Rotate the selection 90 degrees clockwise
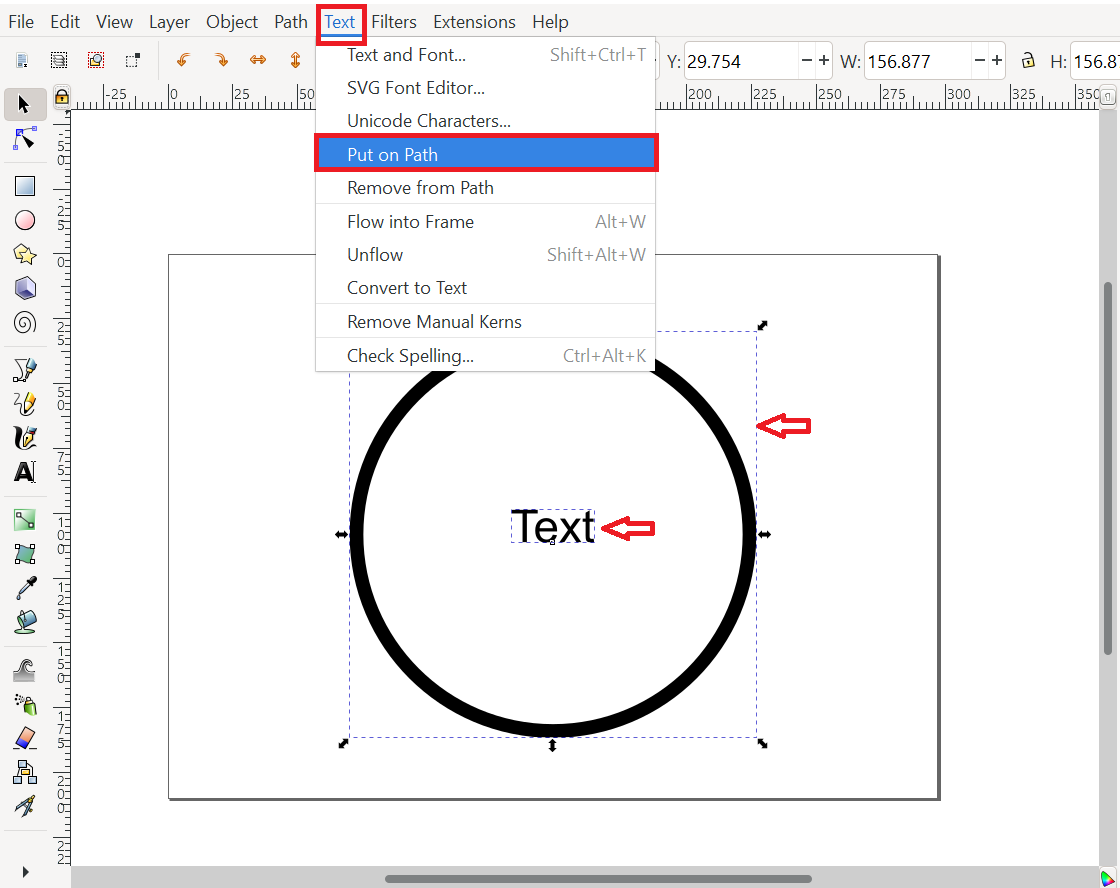Screen dimensions: 1120x888 (221, 60)
